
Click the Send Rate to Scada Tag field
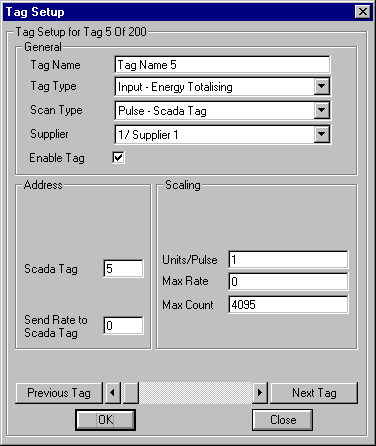(x=123, y=326)
